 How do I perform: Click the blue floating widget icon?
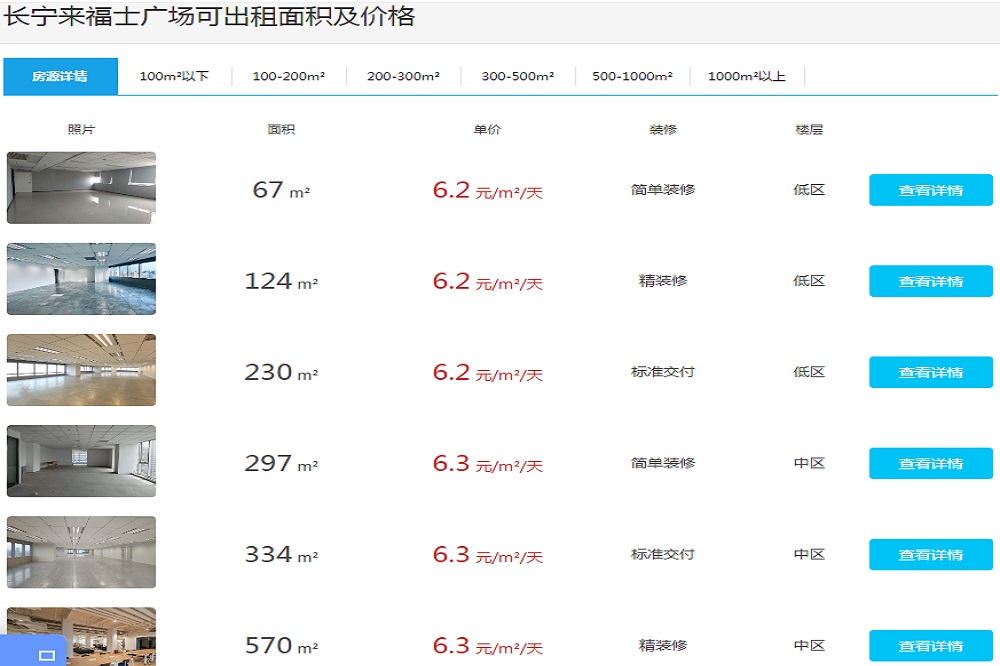click(x=47, y=655)
